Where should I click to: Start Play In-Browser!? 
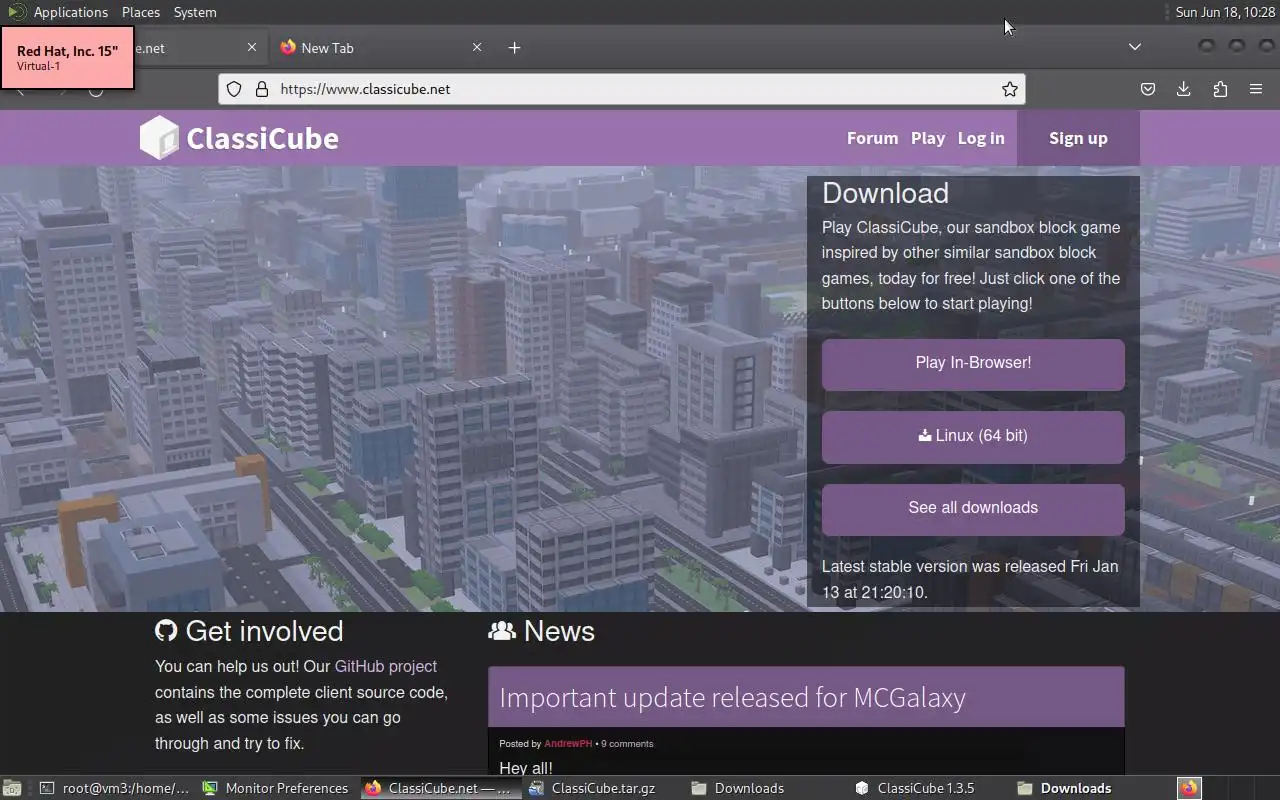973,363
